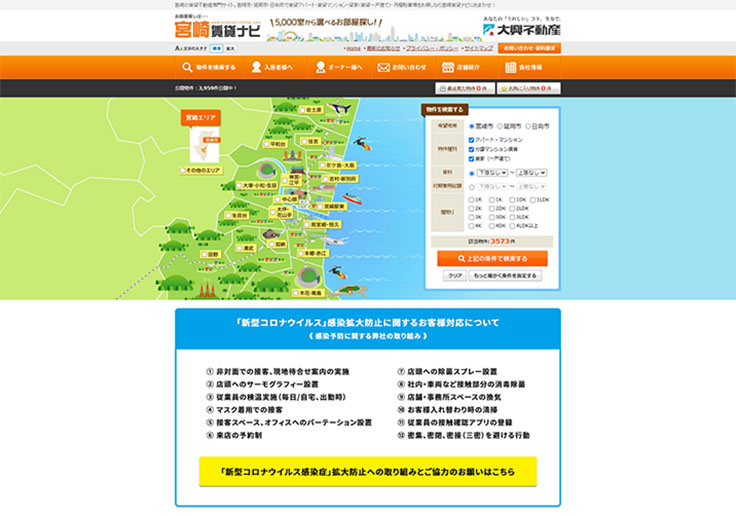Click the Home link in the header
736x516 pixels.
[x=353, y=48]
